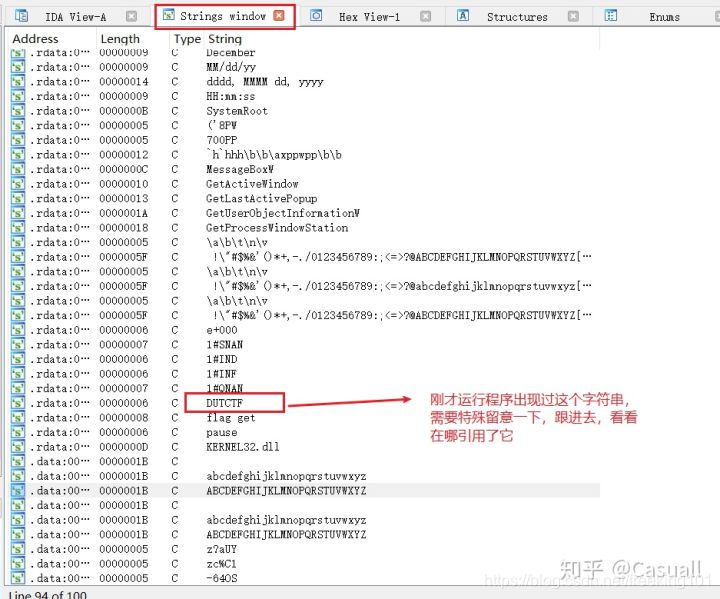
Task: Close the IDA View-A tab
Action: coord(131,17)
